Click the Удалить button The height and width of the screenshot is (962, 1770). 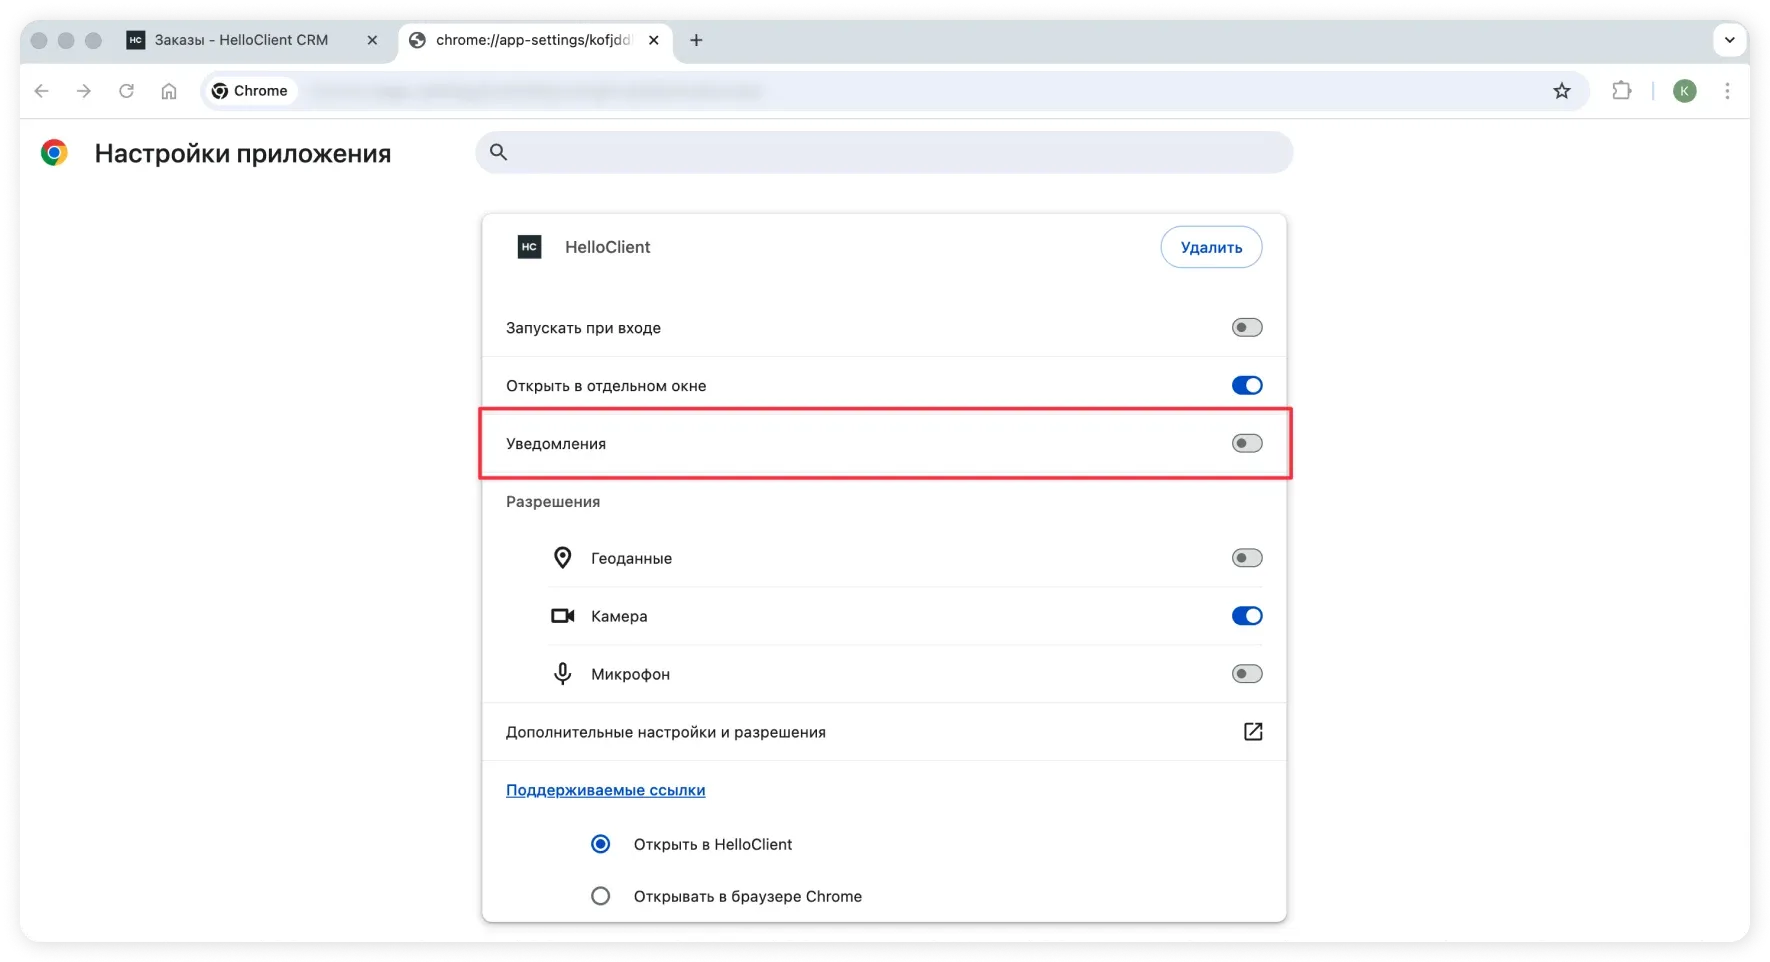click(x=1210, y=247)
